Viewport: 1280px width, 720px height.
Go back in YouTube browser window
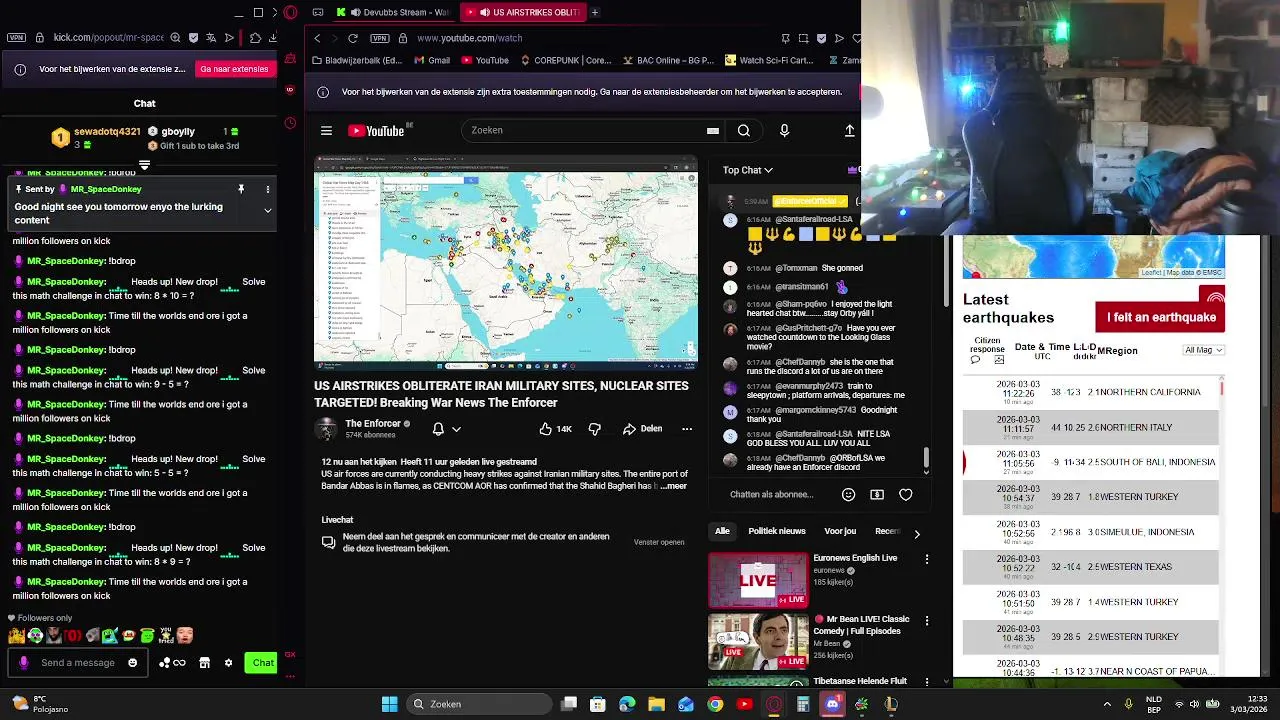[x=317, y=38]
